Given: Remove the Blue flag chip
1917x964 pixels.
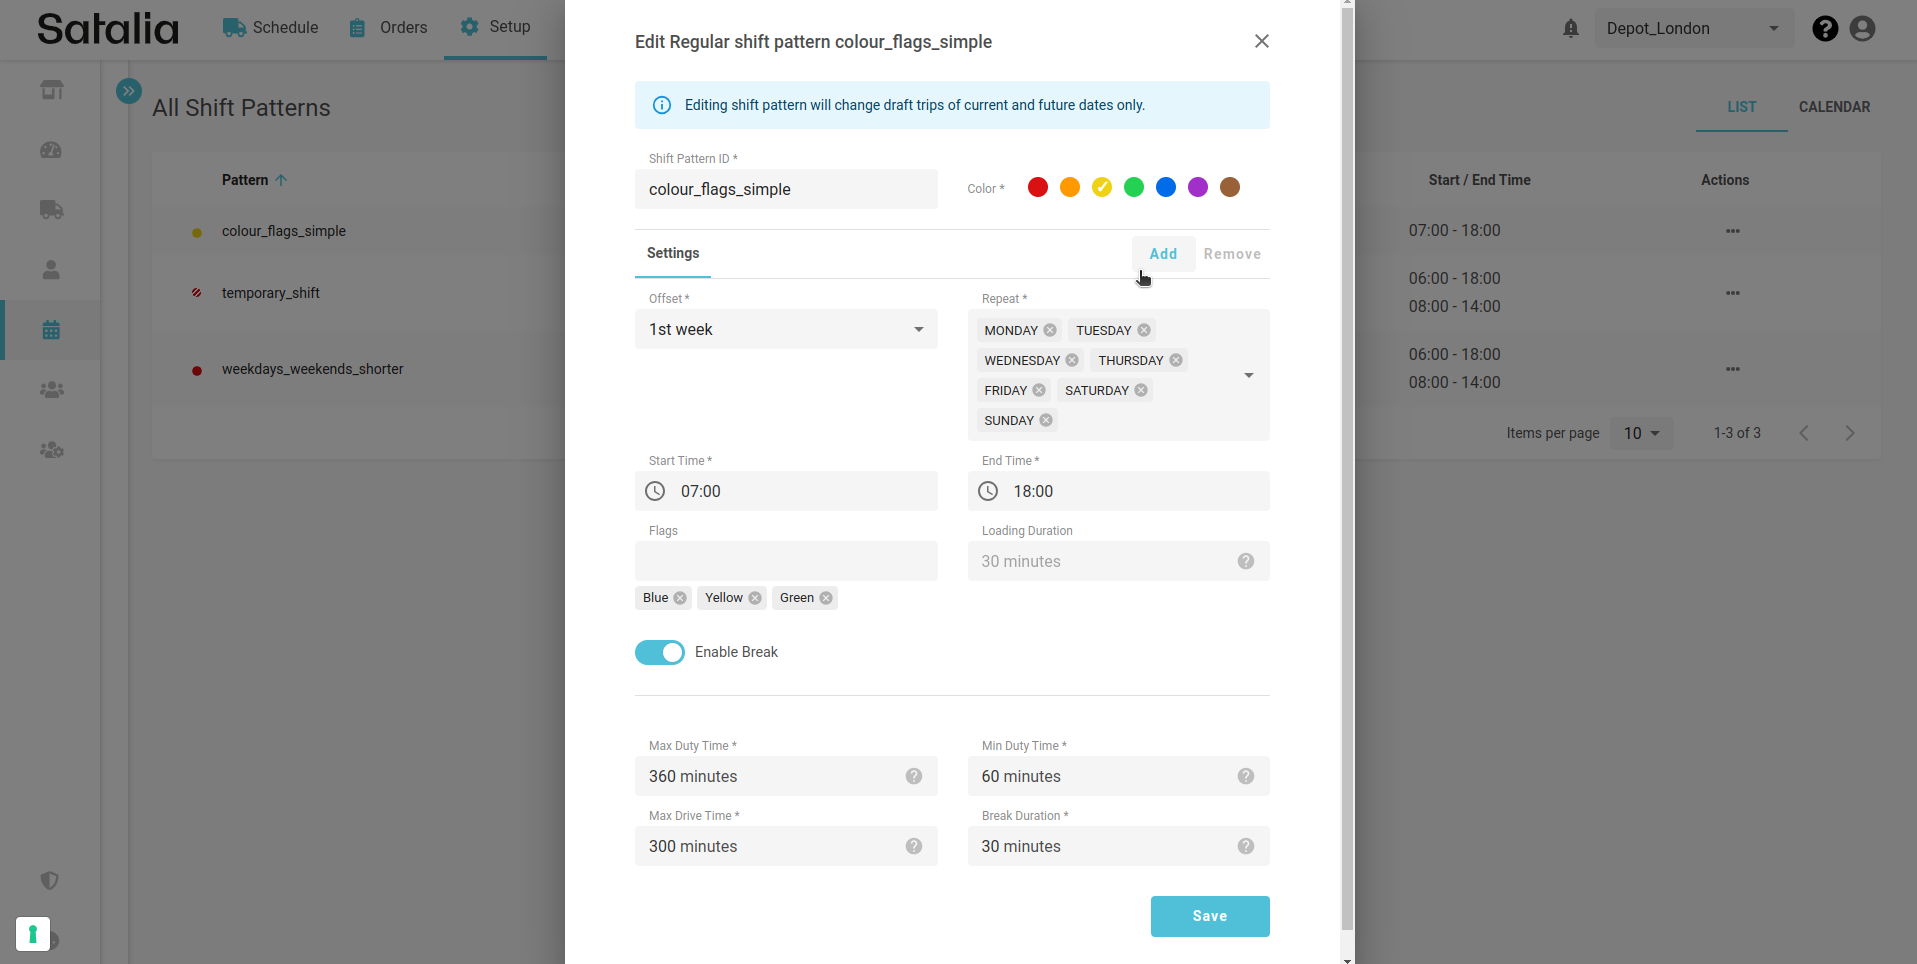Looking at the screenshot, I should tap(680, 598).
